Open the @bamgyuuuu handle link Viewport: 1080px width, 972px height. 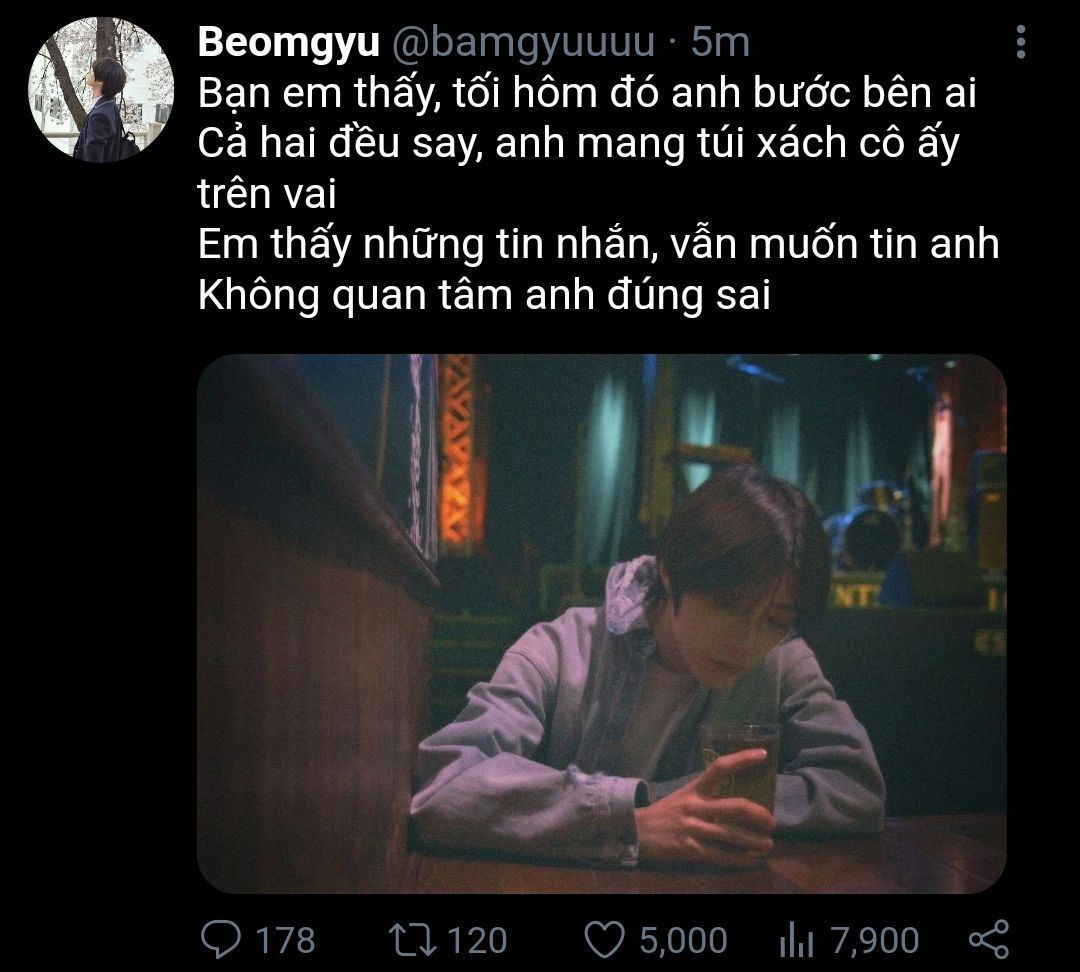pyautogui.click(x=523, y=42)
